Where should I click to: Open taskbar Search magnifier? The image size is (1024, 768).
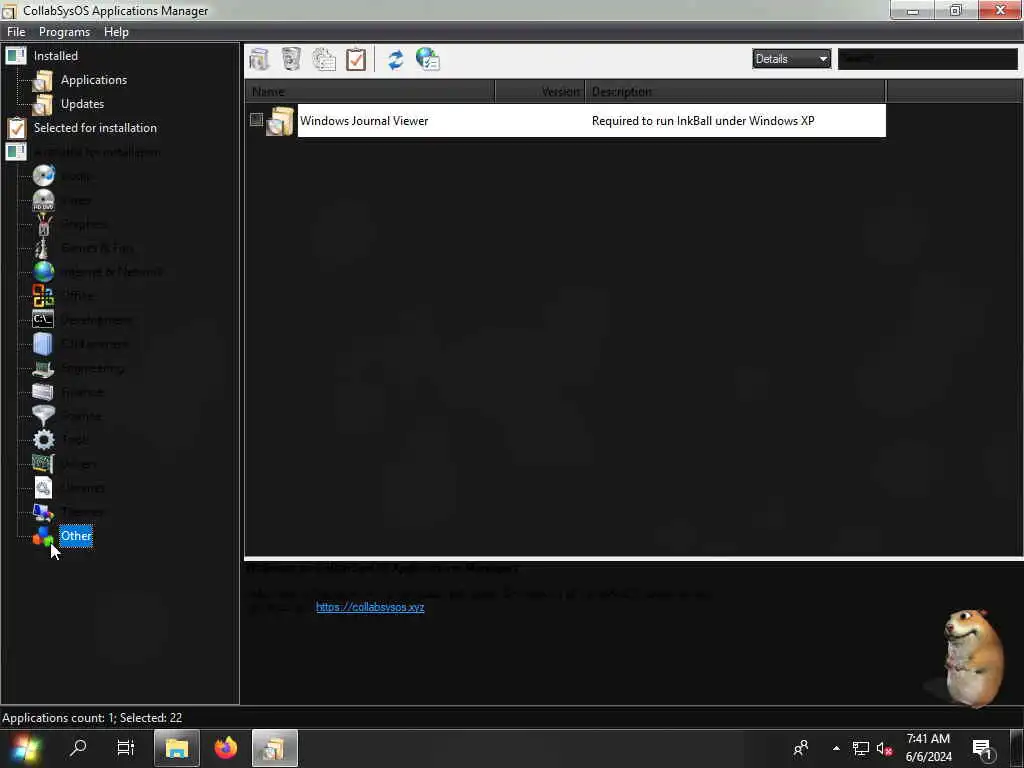click(x=78, y=748)
